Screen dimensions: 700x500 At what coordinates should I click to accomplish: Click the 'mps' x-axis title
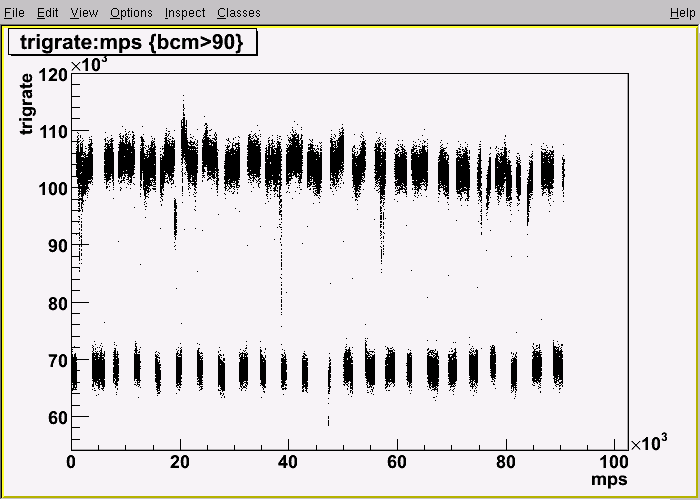[609, 479]
